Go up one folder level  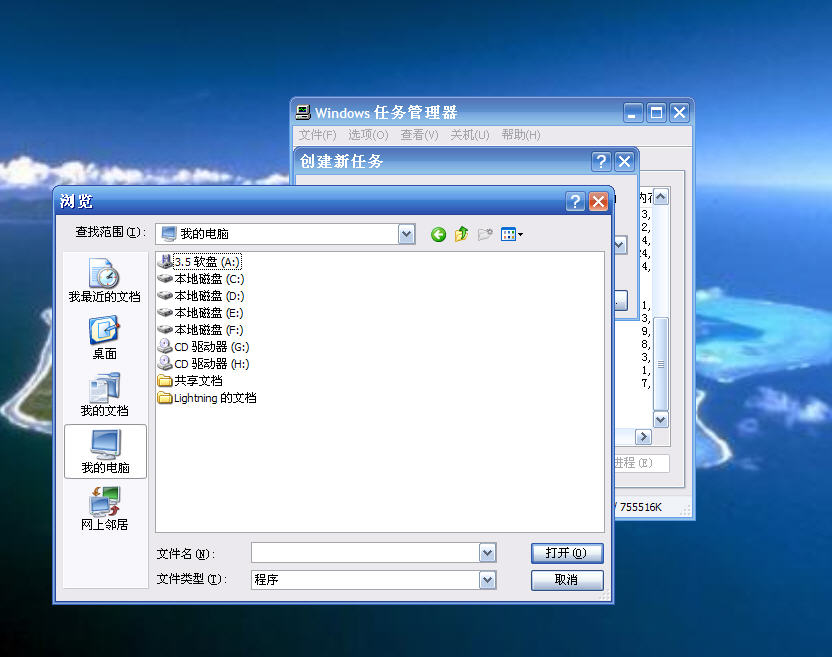click(461, 234)
